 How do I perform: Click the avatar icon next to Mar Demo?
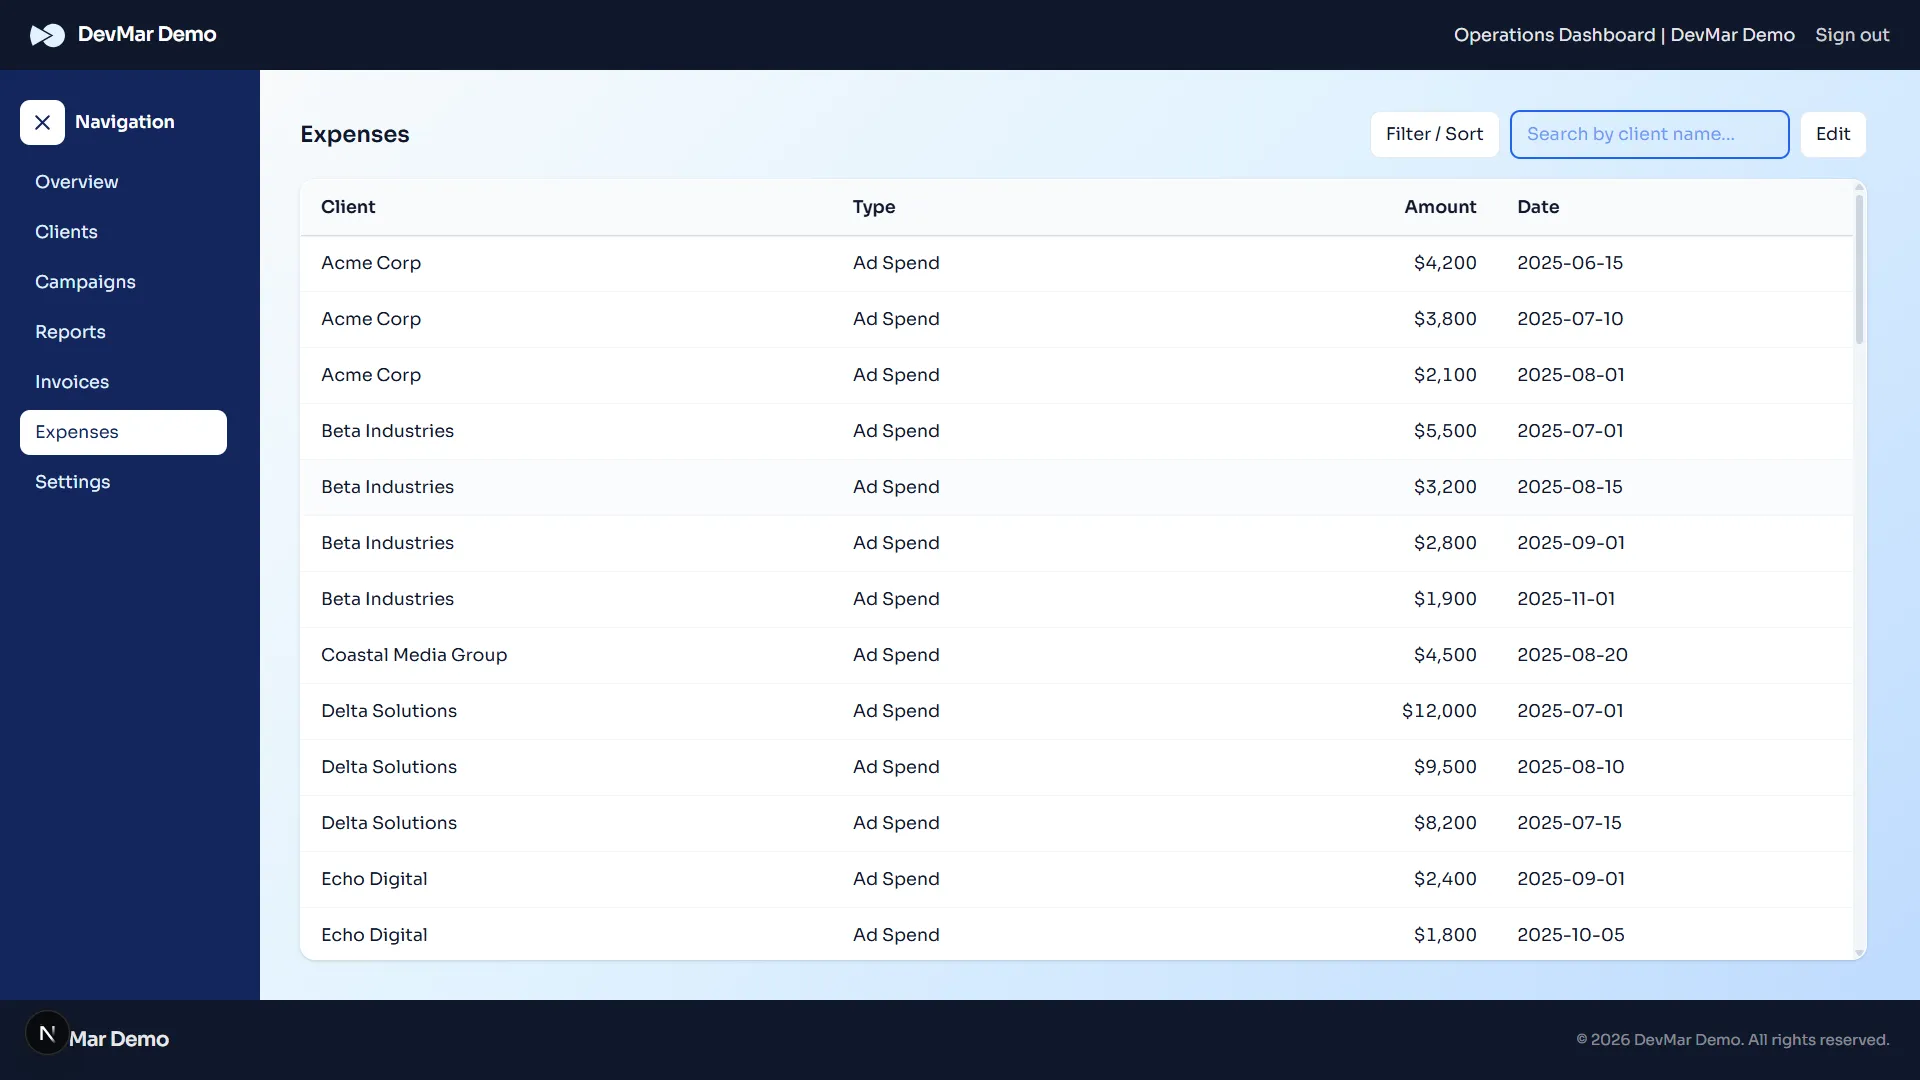coord(47,1032)
